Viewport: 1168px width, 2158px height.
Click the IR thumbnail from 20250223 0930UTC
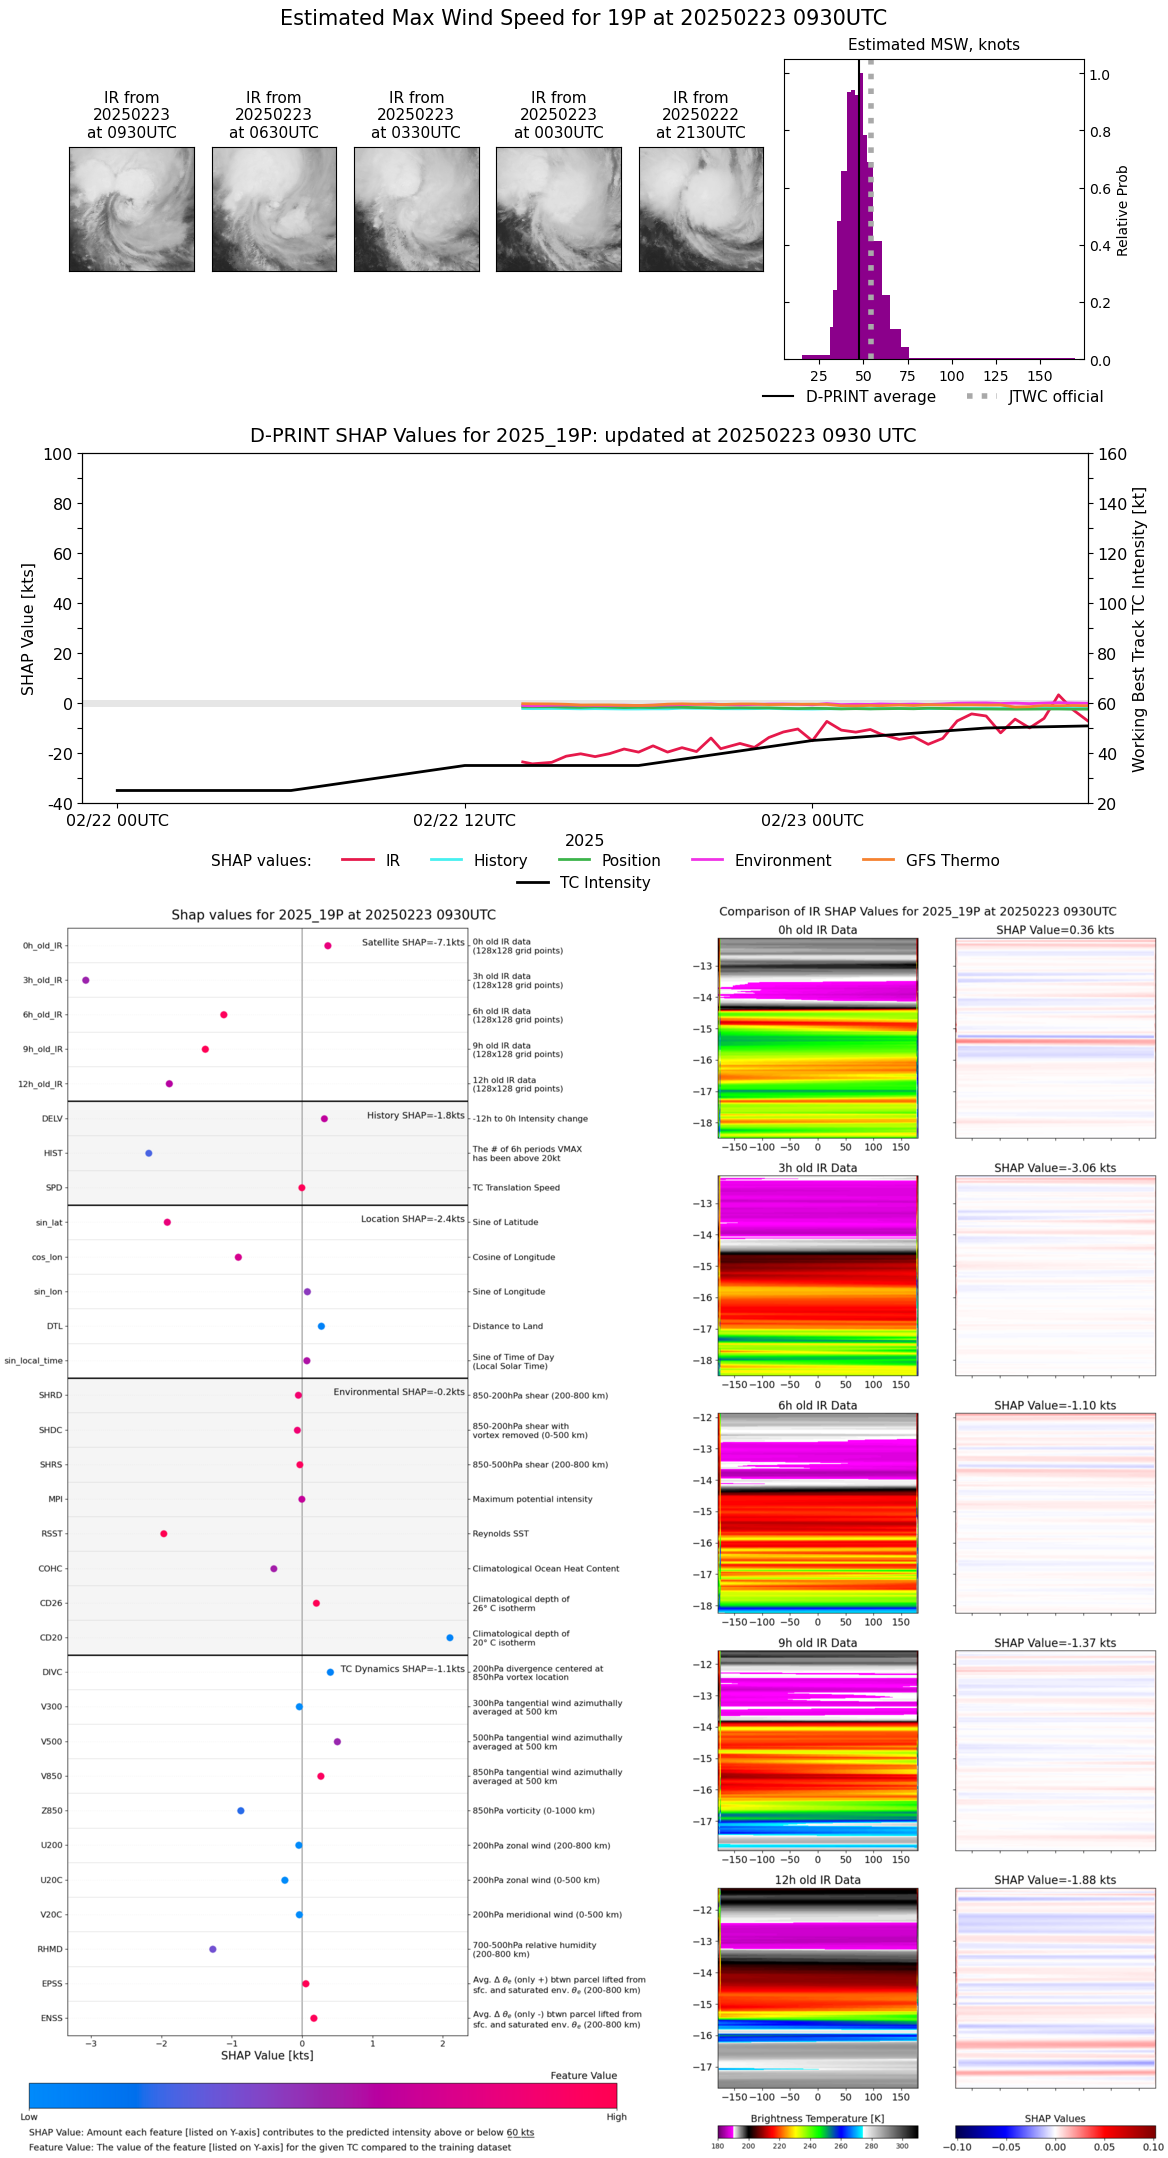(131, 209)
